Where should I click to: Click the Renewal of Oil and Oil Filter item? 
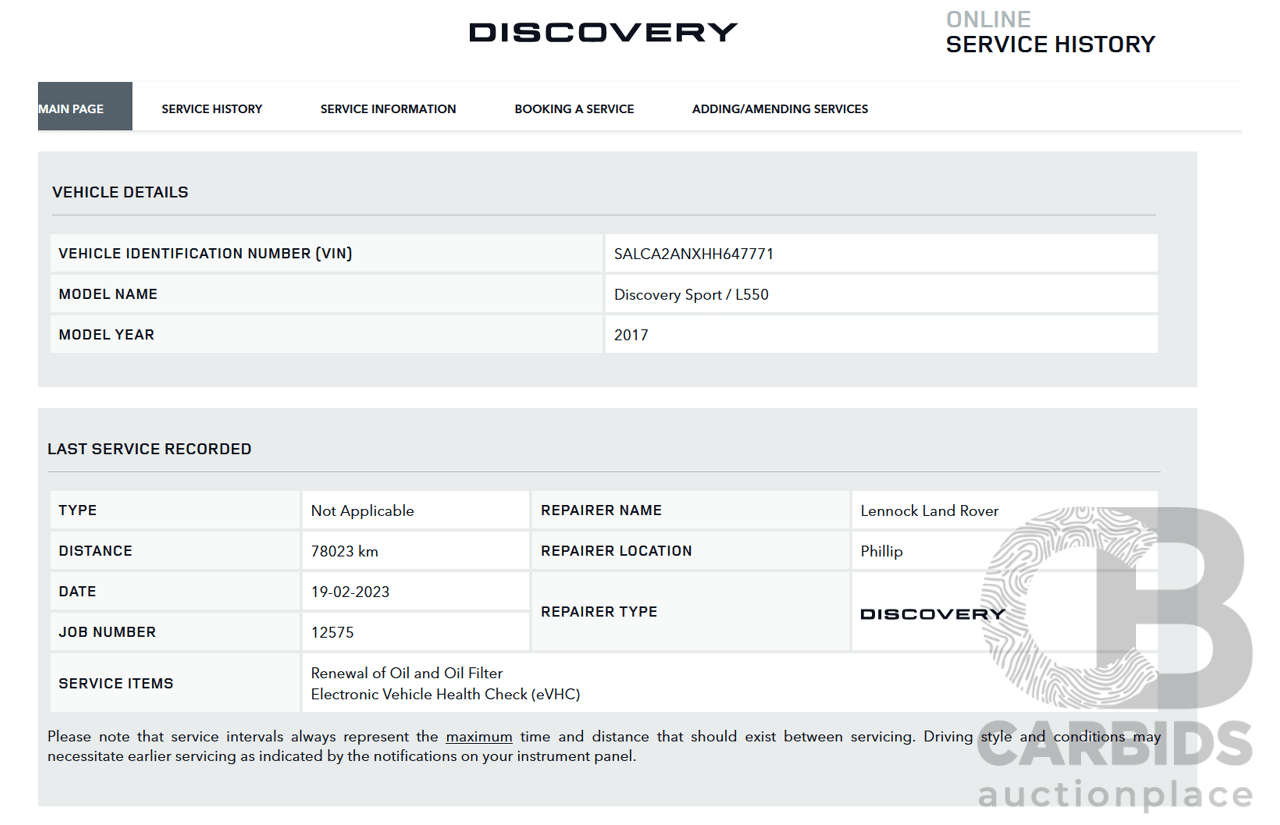pos(407,673)
